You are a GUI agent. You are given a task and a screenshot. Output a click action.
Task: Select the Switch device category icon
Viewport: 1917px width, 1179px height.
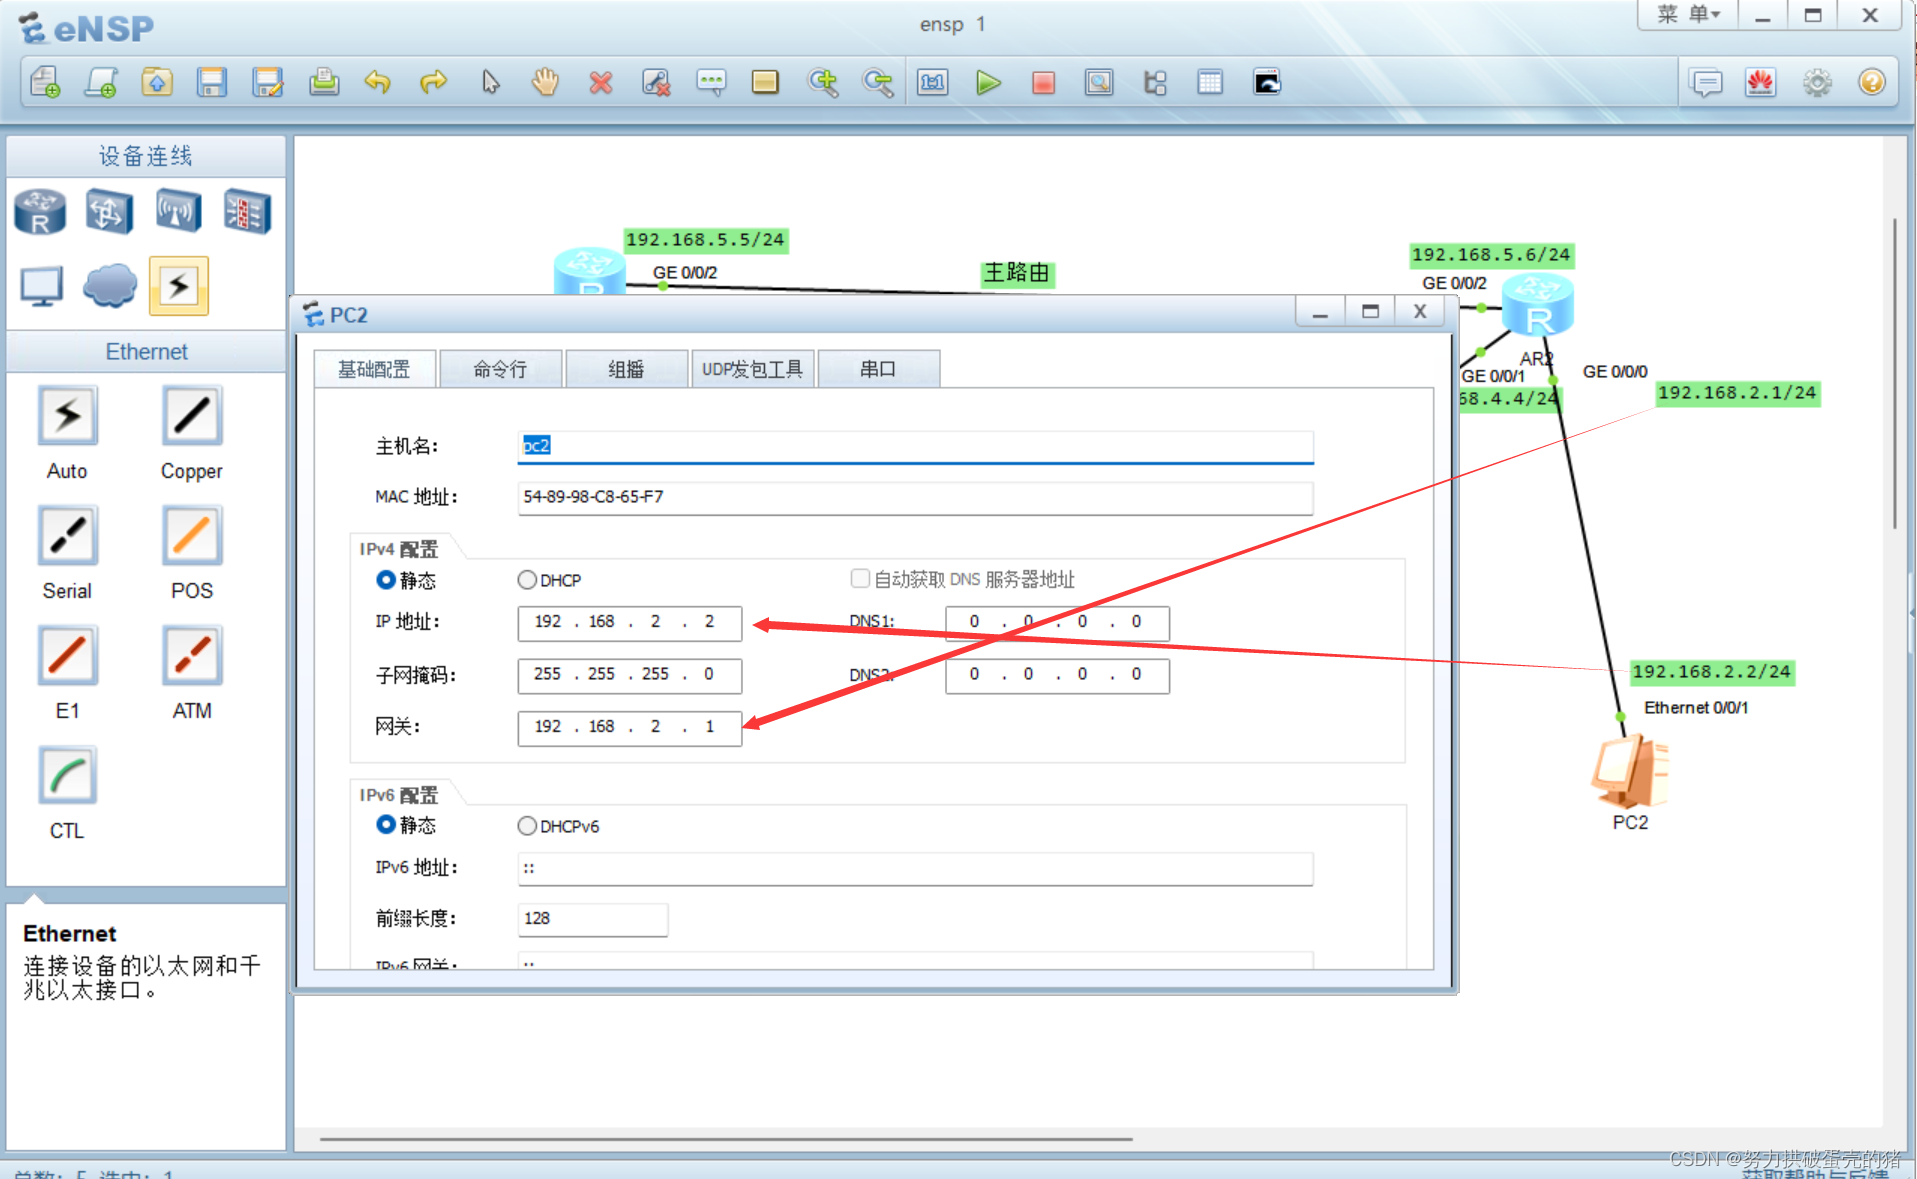[109, 211]
